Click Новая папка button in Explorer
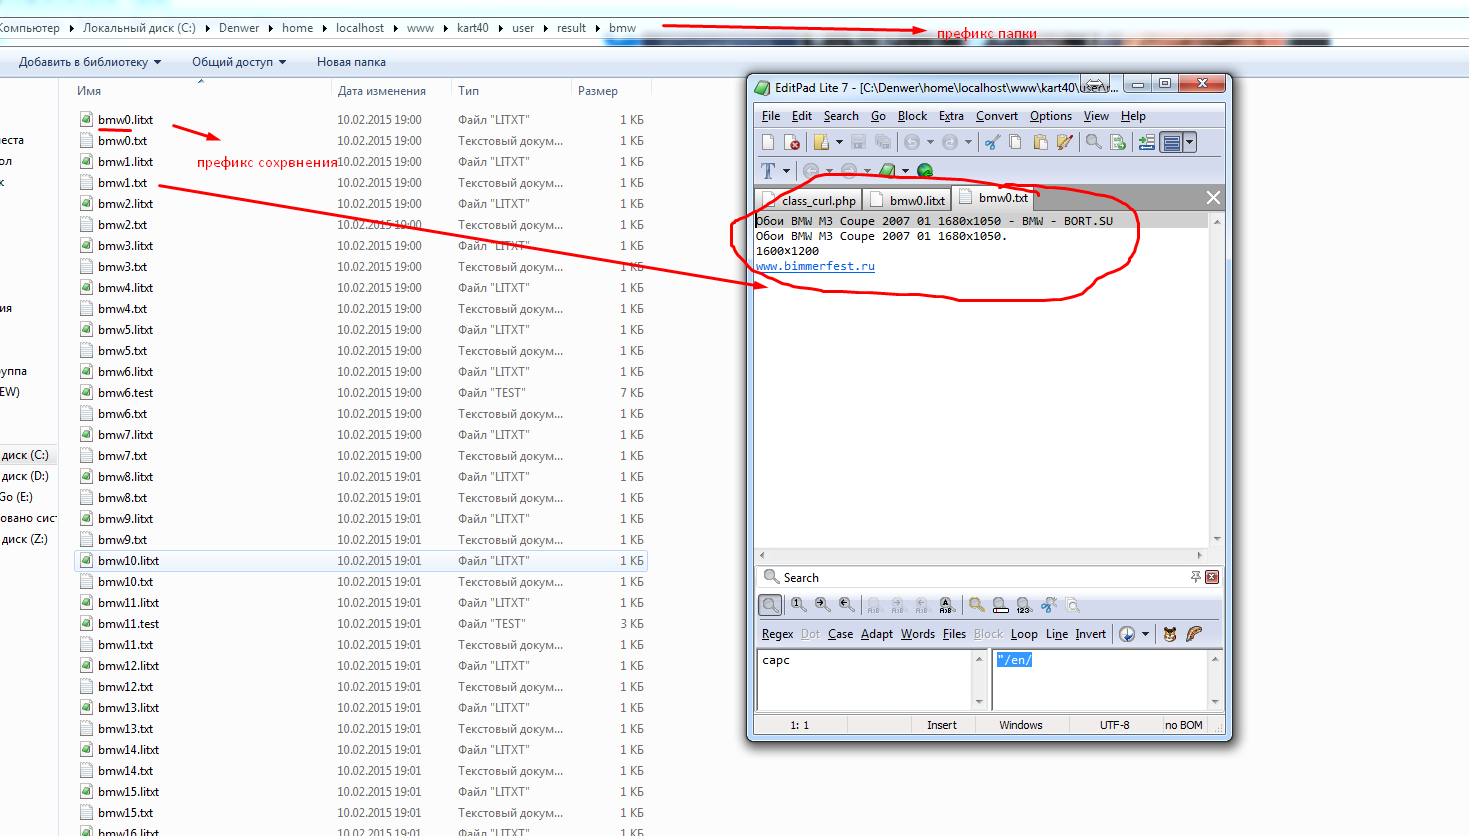The height and width of the screenshot is (836, 1469). [351, 62]
